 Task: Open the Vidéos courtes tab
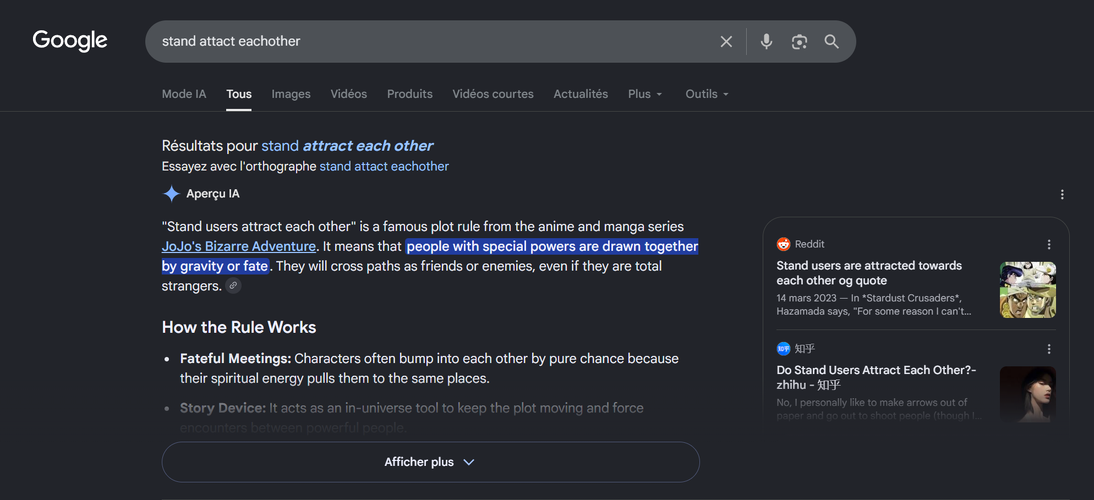point(493,93)
